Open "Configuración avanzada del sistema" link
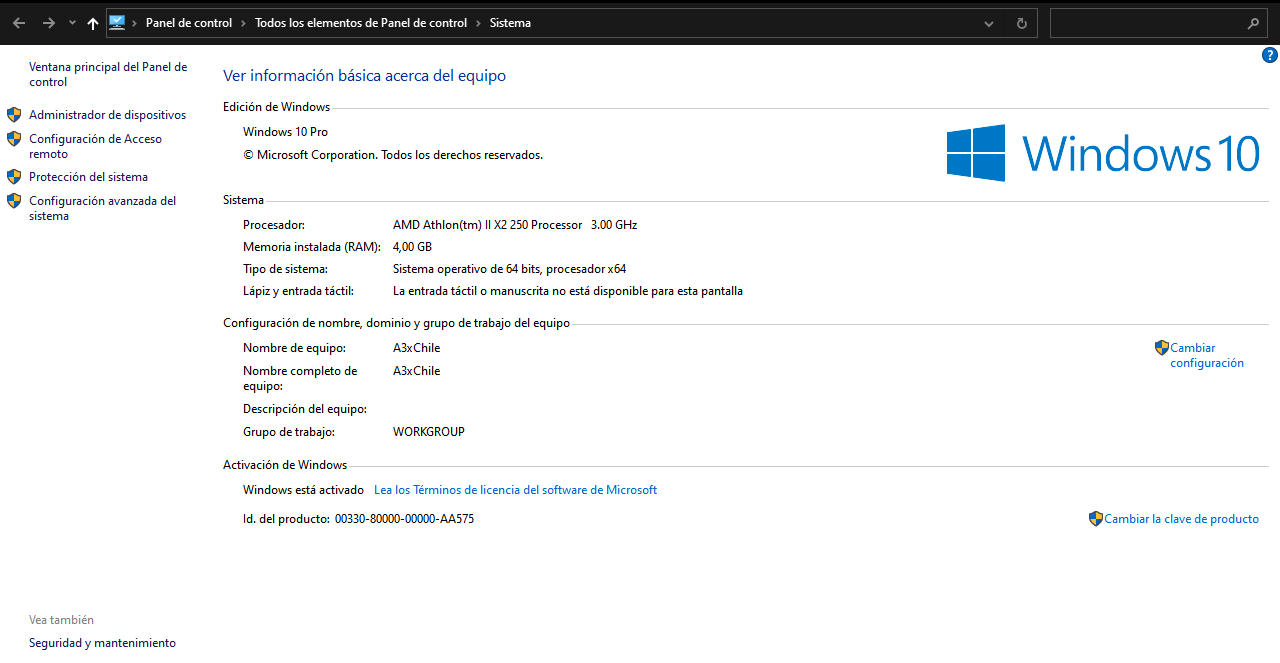This screenshot has width=1280, height=663. pos(102,208)
